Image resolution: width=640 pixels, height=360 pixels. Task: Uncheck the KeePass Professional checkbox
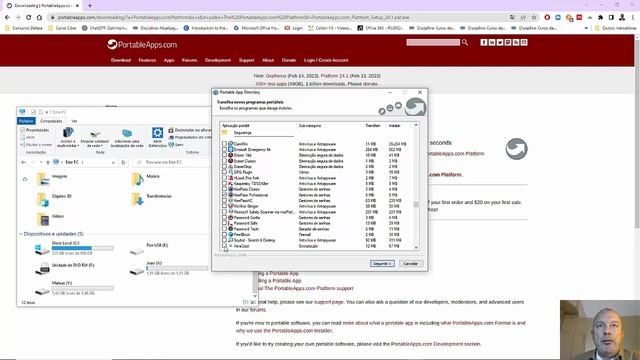(x=224, y=195)
